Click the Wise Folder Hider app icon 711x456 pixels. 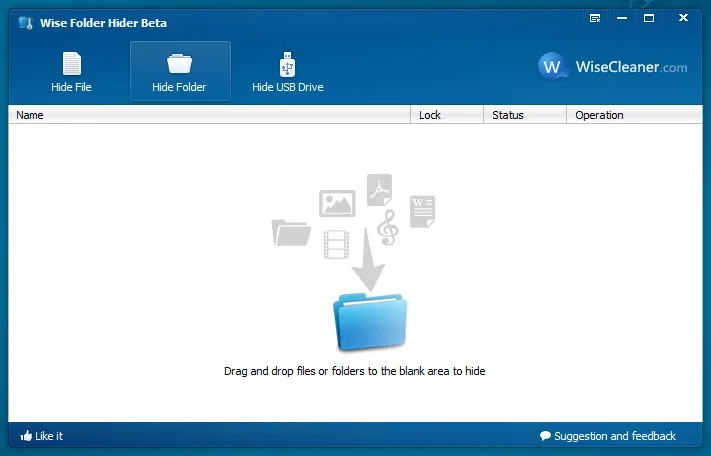point(26,23)
